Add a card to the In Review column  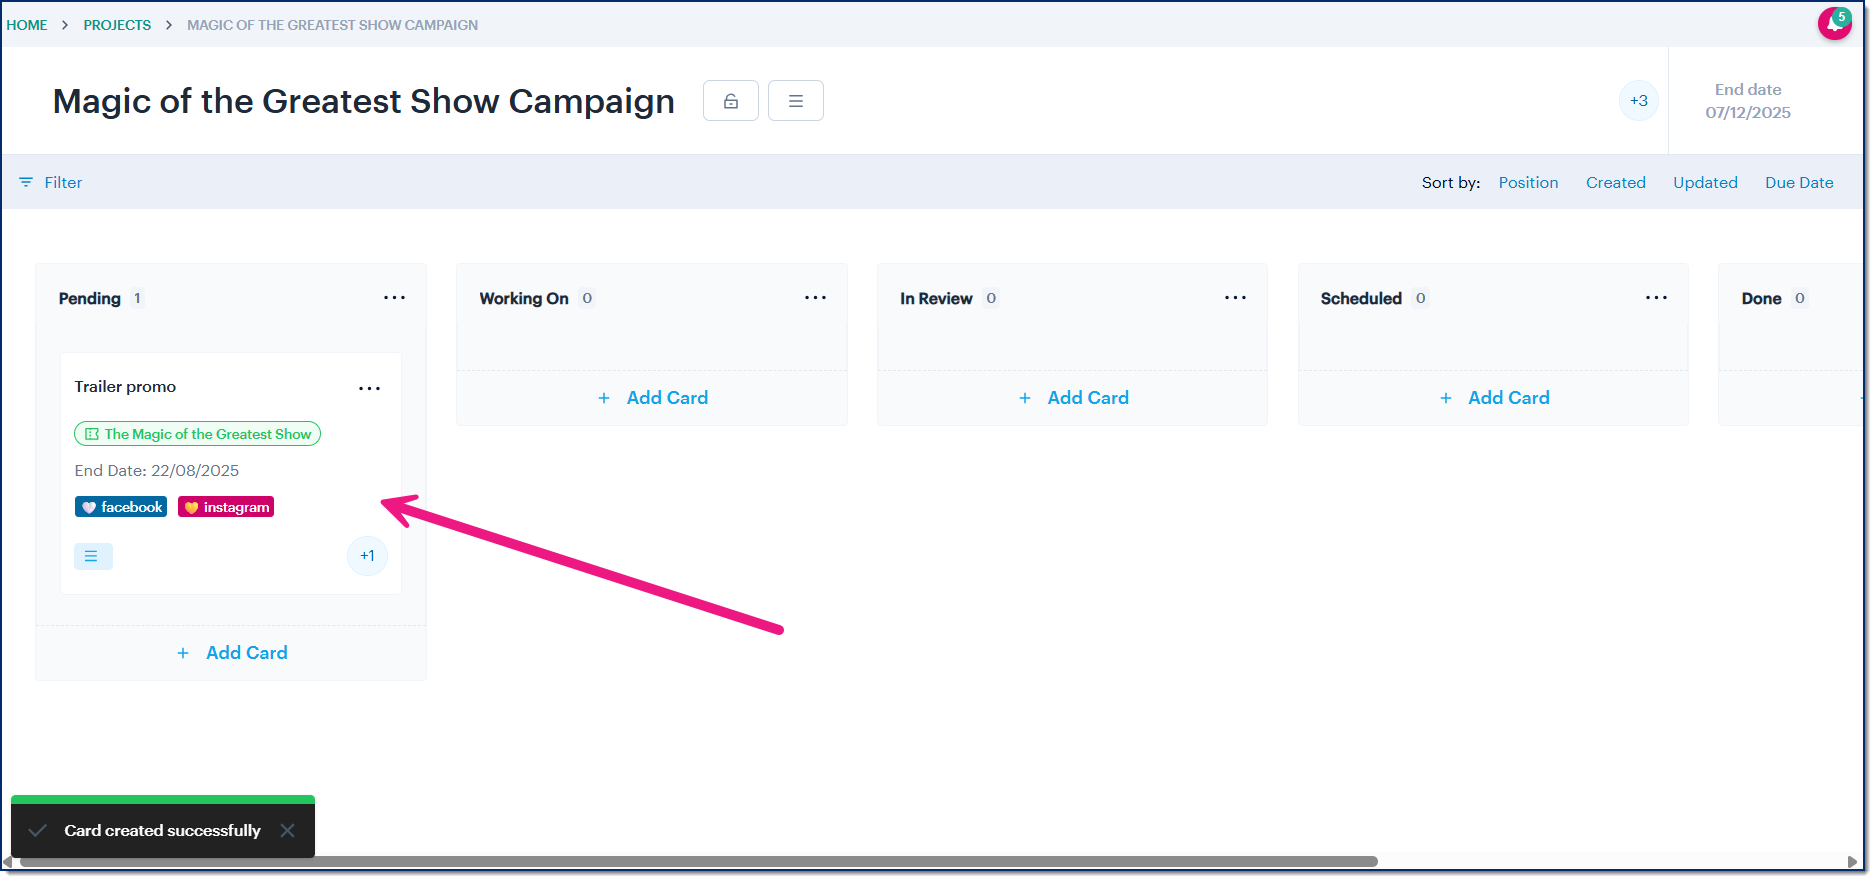(x=1074, y=398)
